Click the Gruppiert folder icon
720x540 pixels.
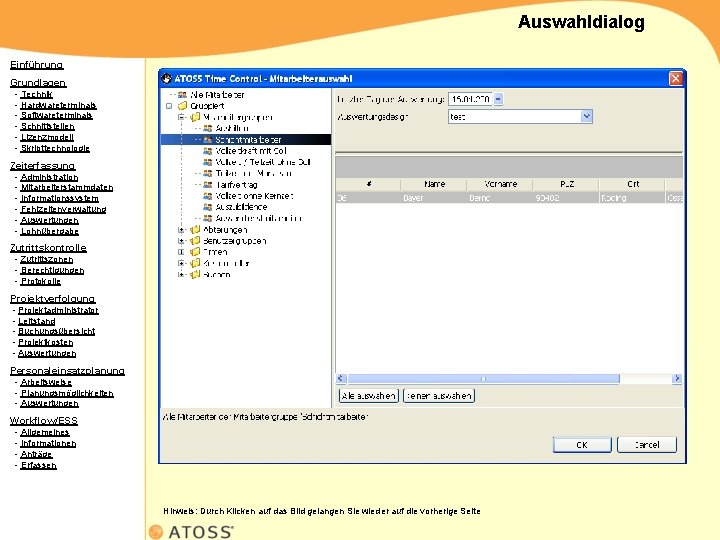182,106
